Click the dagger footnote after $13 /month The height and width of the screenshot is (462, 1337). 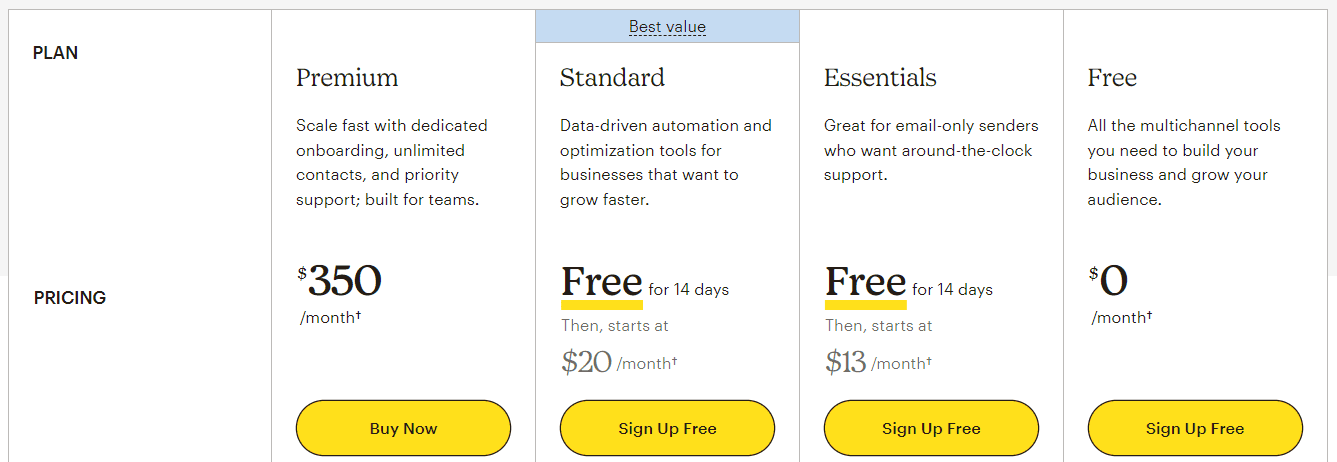click(x=928, y=361)
